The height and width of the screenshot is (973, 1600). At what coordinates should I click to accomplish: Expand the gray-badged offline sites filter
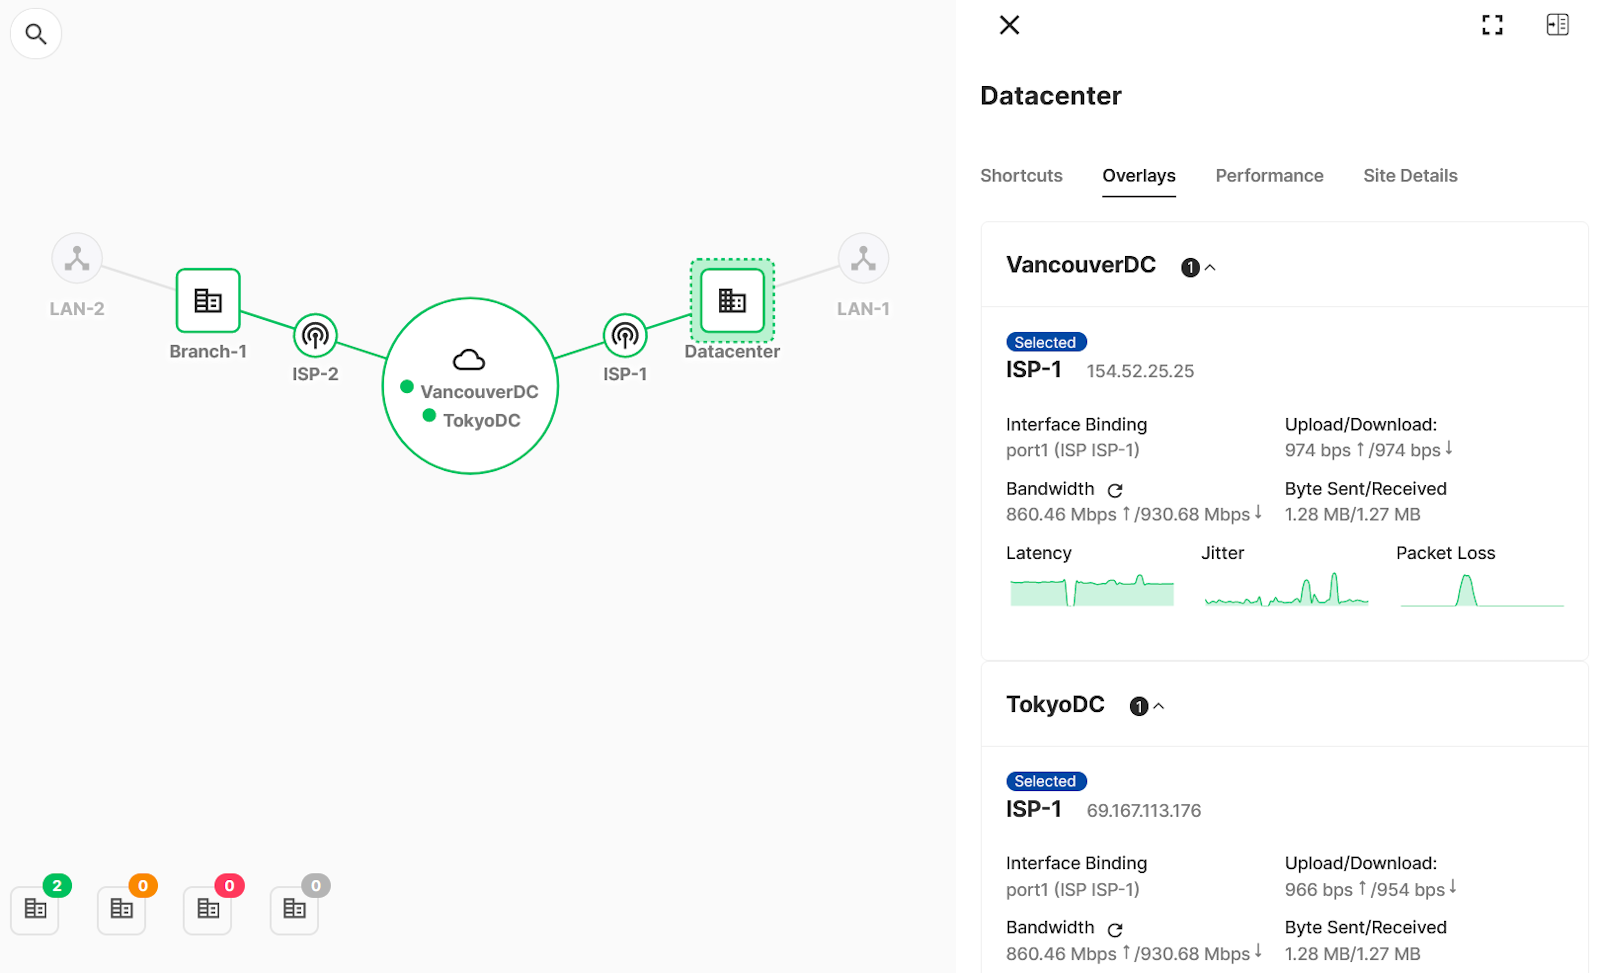(293, 908)
